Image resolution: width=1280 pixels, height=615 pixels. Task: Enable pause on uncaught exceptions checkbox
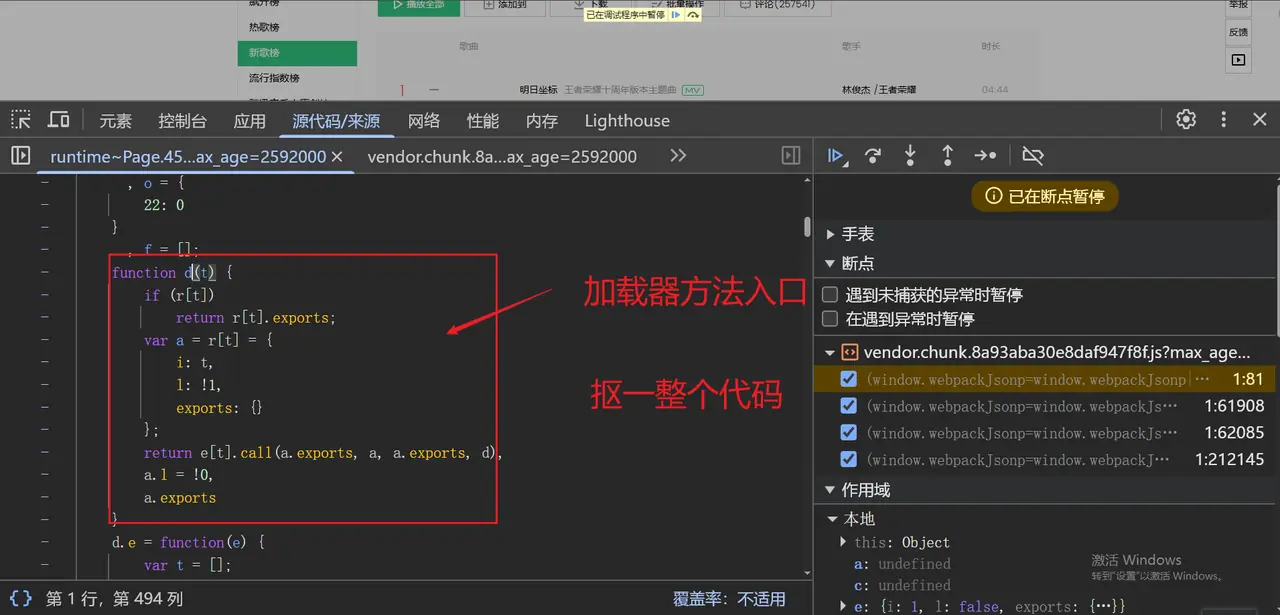pos(829,295)
